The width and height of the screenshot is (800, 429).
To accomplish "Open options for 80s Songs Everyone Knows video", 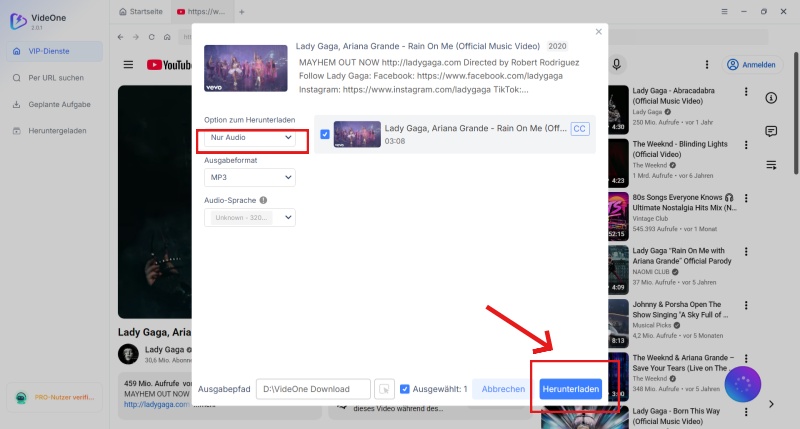I will [x=746, y=198].
